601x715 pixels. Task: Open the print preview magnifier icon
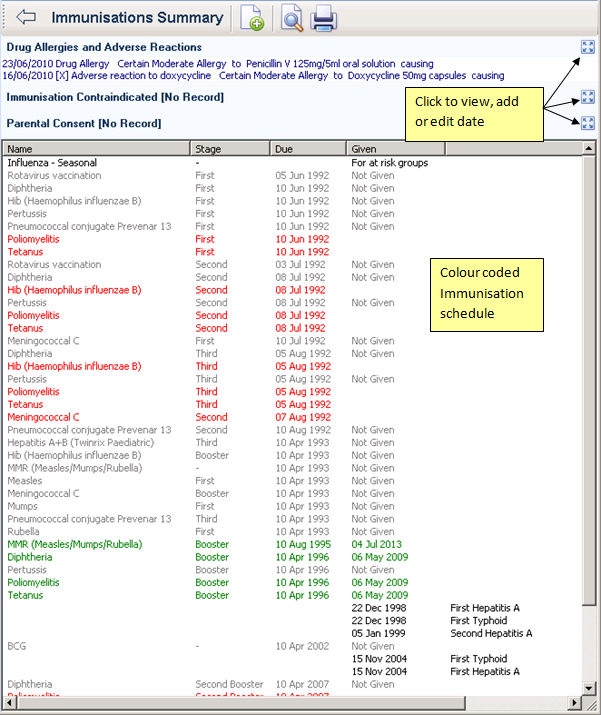[291, 18]
